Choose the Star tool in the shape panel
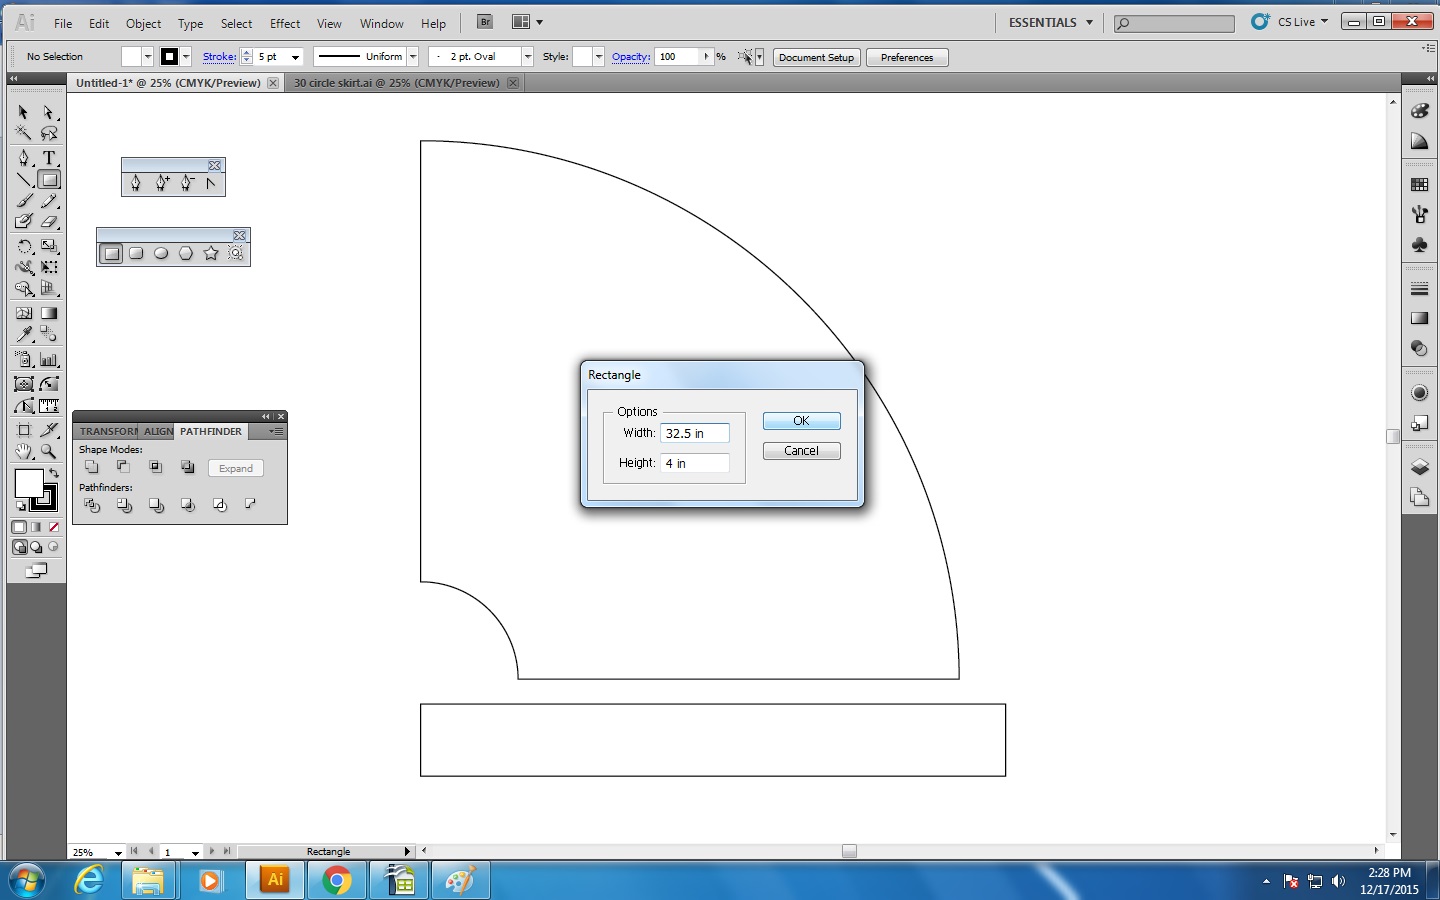 211,254
